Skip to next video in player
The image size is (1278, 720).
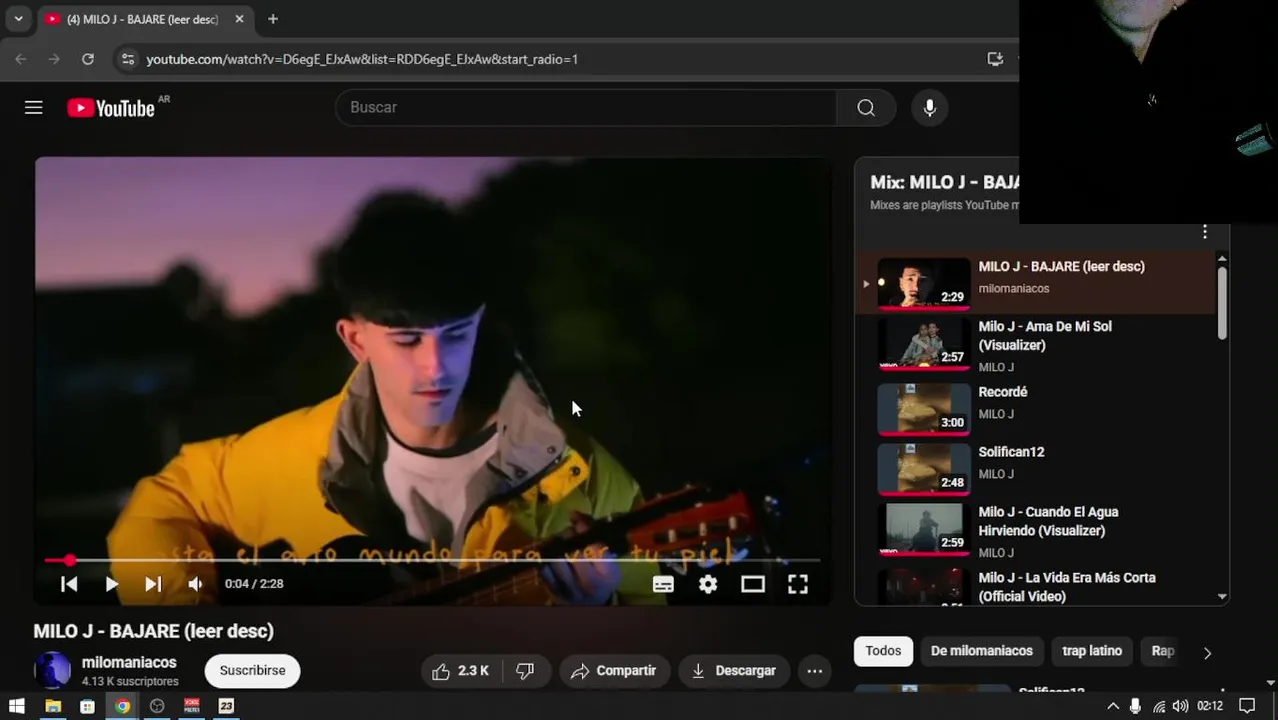pyautogui.click(x=153, y=584)
